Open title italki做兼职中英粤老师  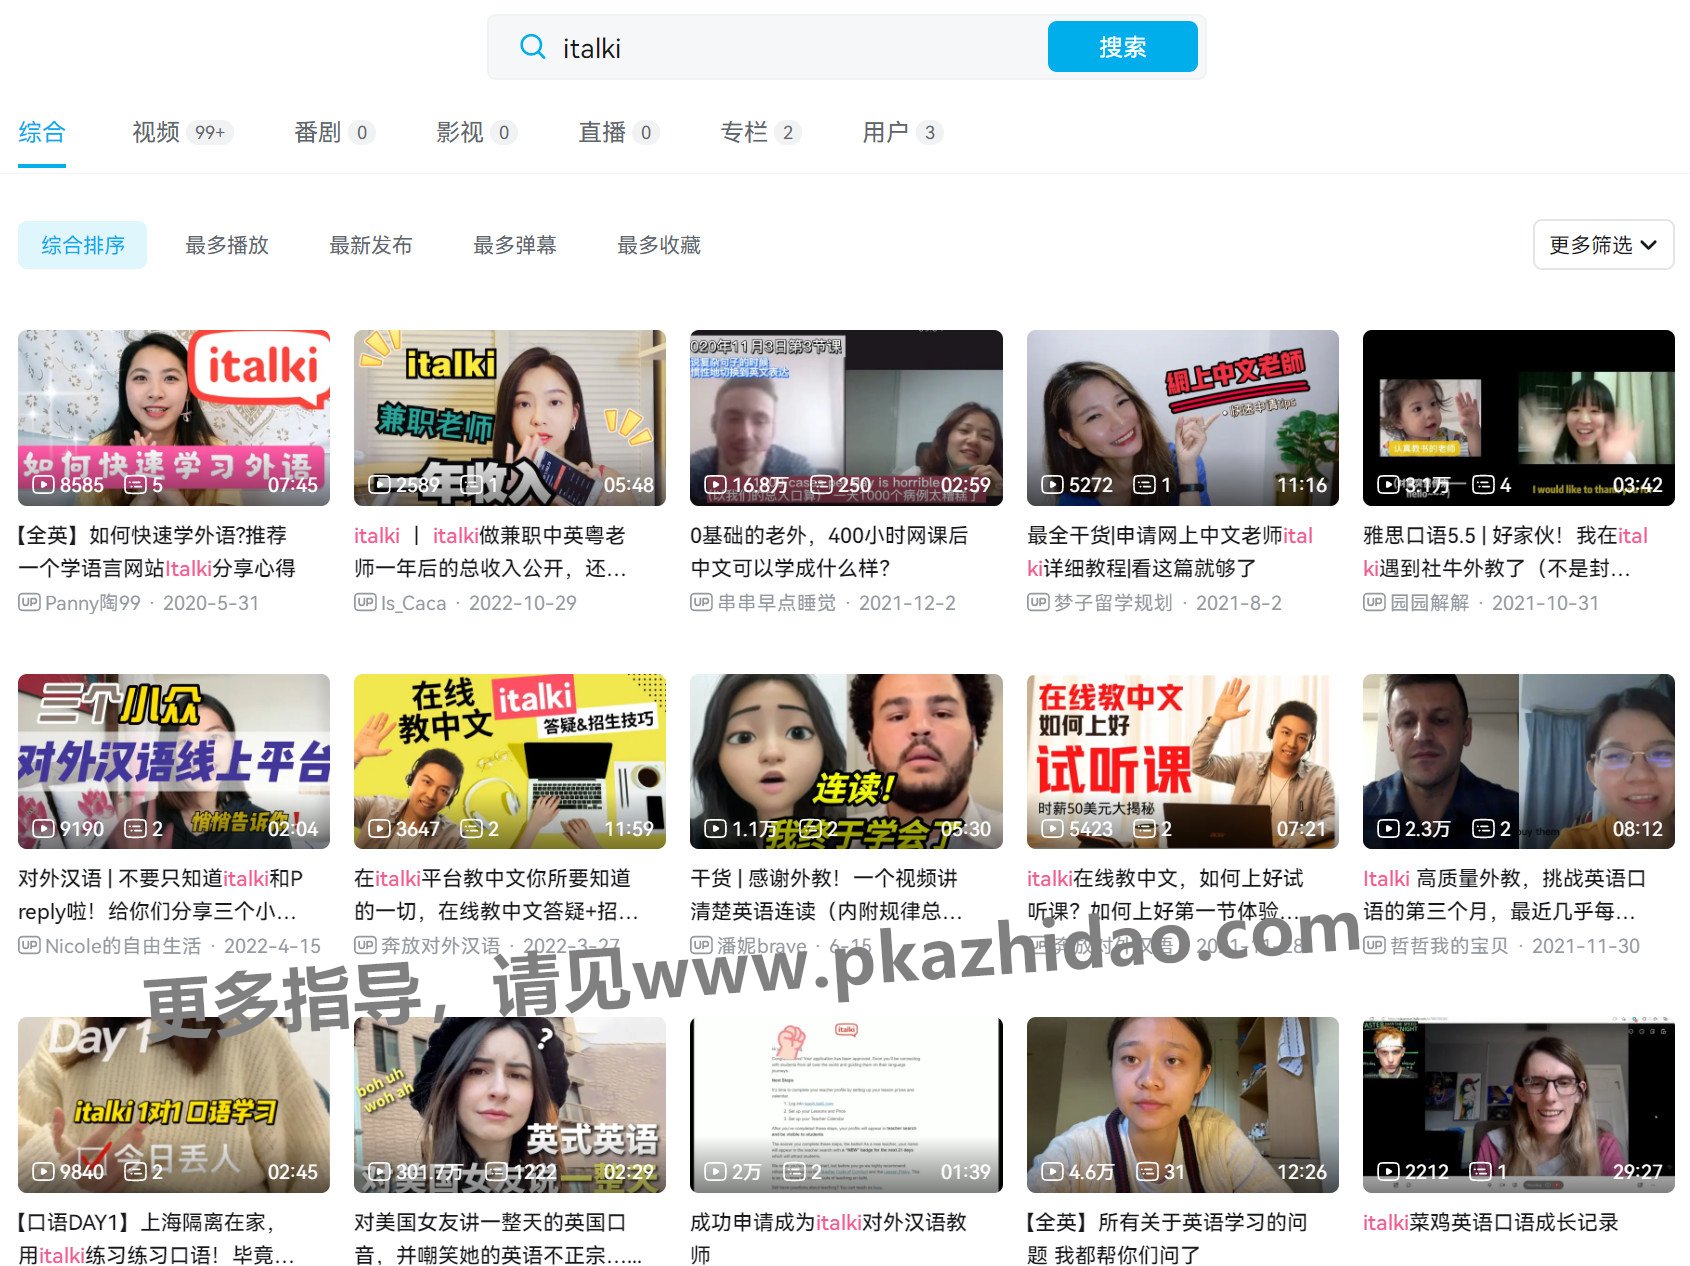pos(490,551)
